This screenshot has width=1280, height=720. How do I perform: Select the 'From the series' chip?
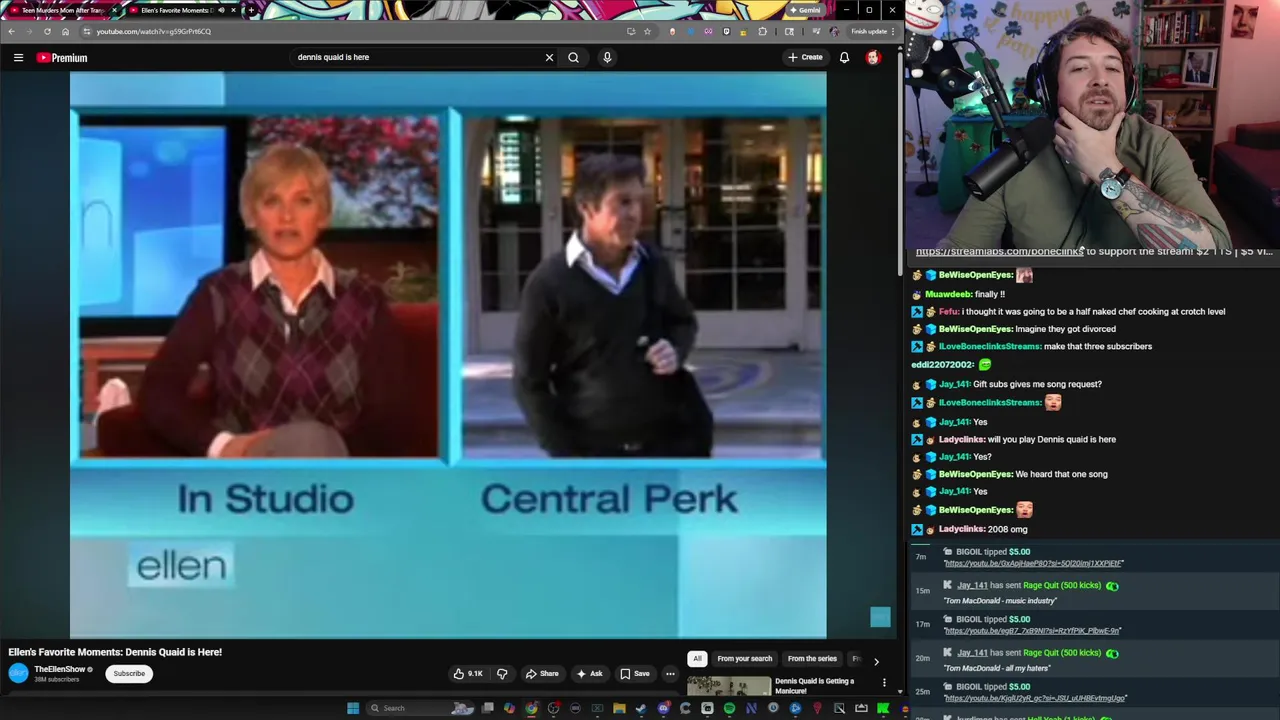pos(812,658)
